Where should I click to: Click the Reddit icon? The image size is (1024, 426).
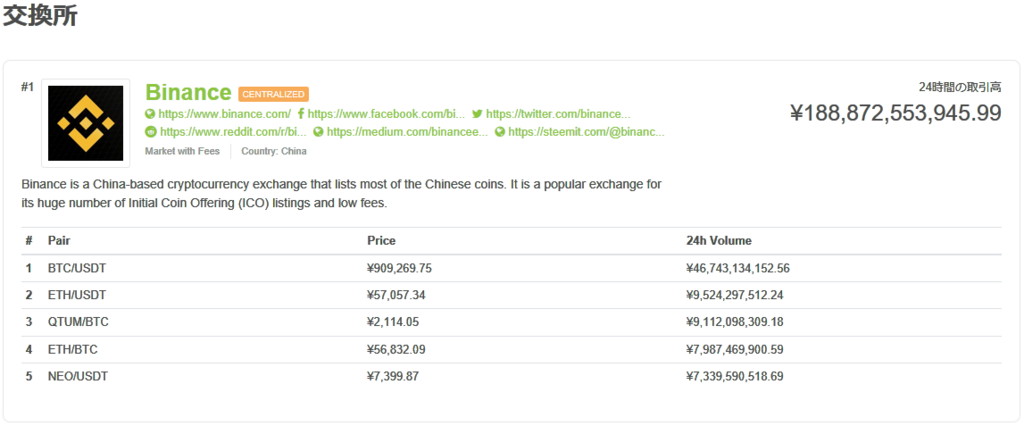tap(150, 132)
